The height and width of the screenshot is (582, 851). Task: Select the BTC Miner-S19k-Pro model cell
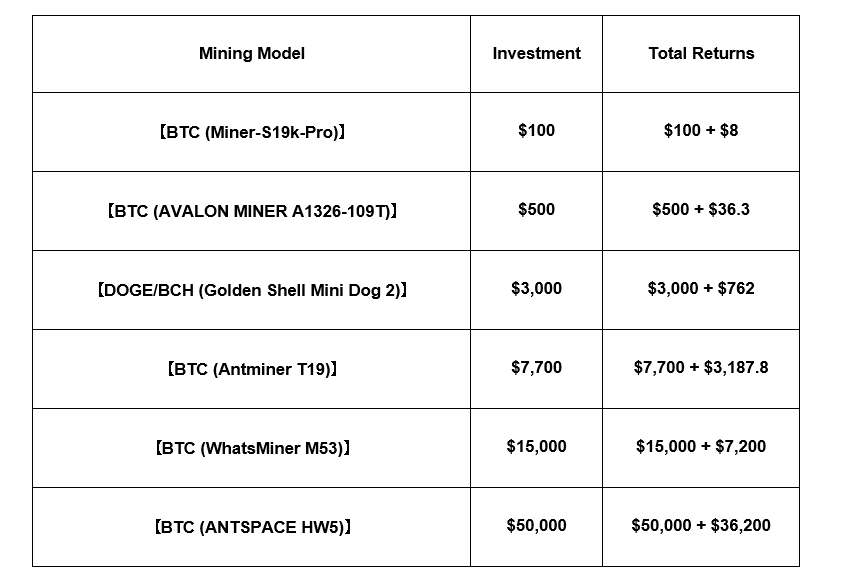point(252,131)
